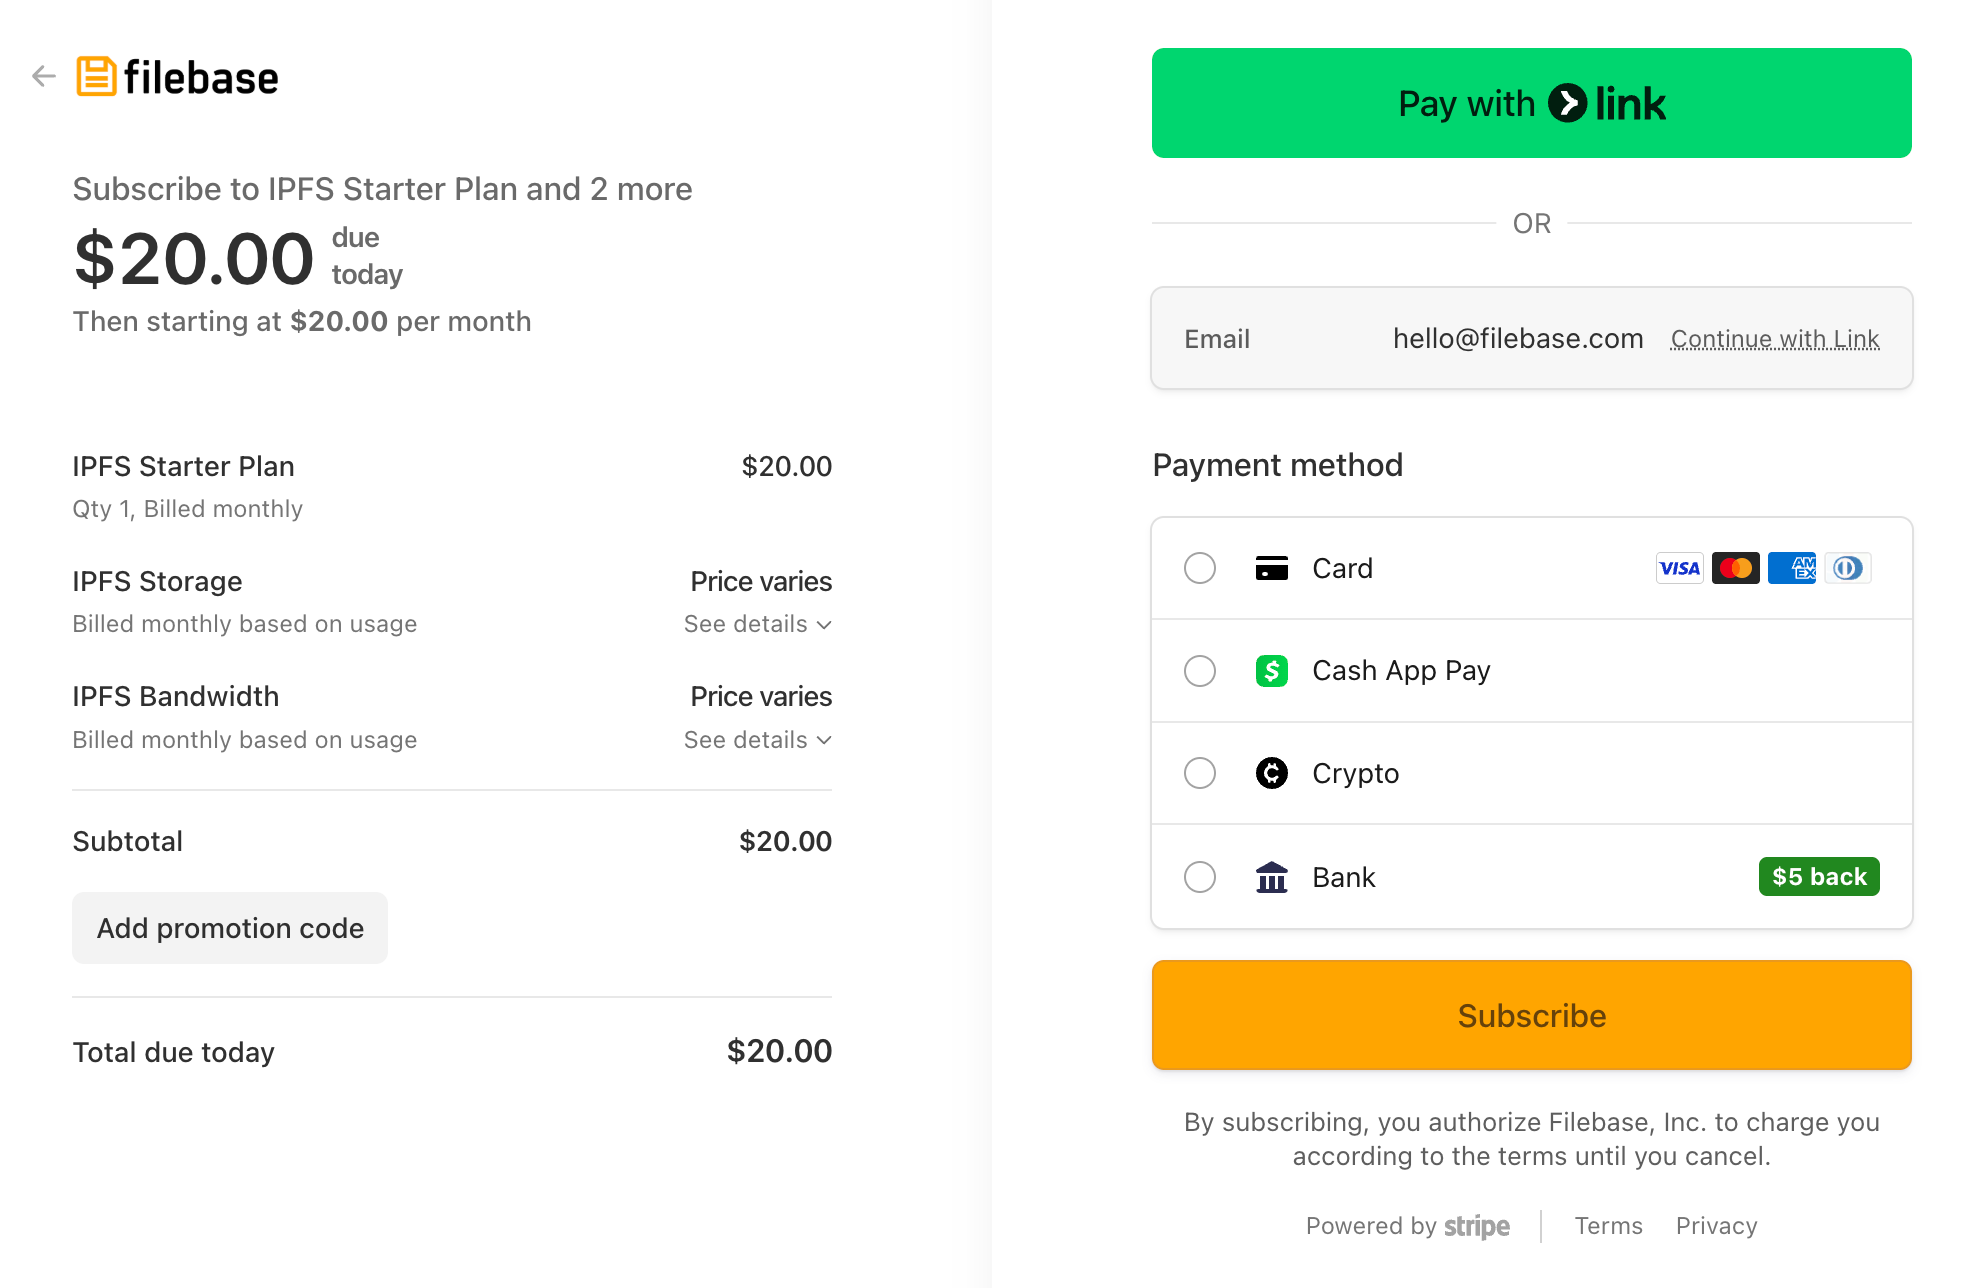
Task: Expand See details for IPFS Storage
Action: tap(757, 624)
